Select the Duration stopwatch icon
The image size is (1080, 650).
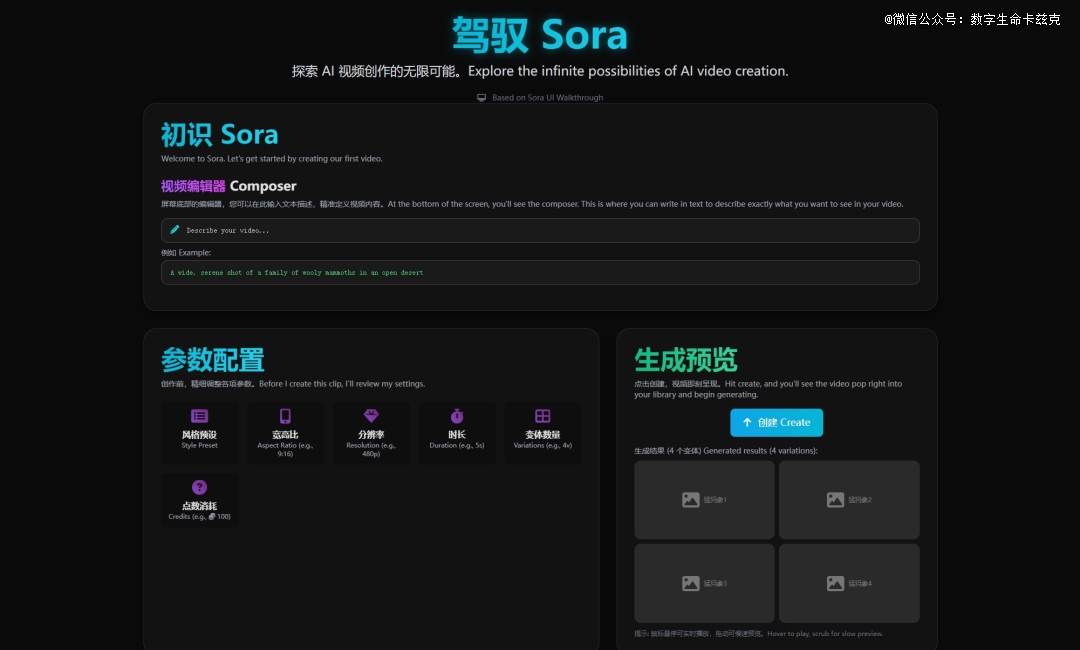coord(457,416)
